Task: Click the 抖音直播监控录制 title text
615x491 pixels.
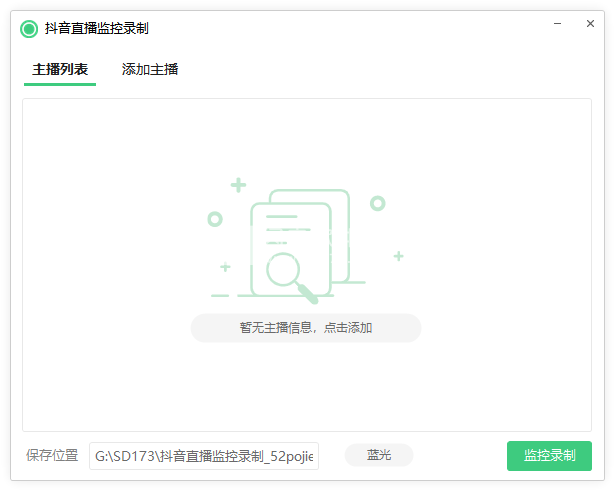Action: pyautogui.click(x=96, y=29)
